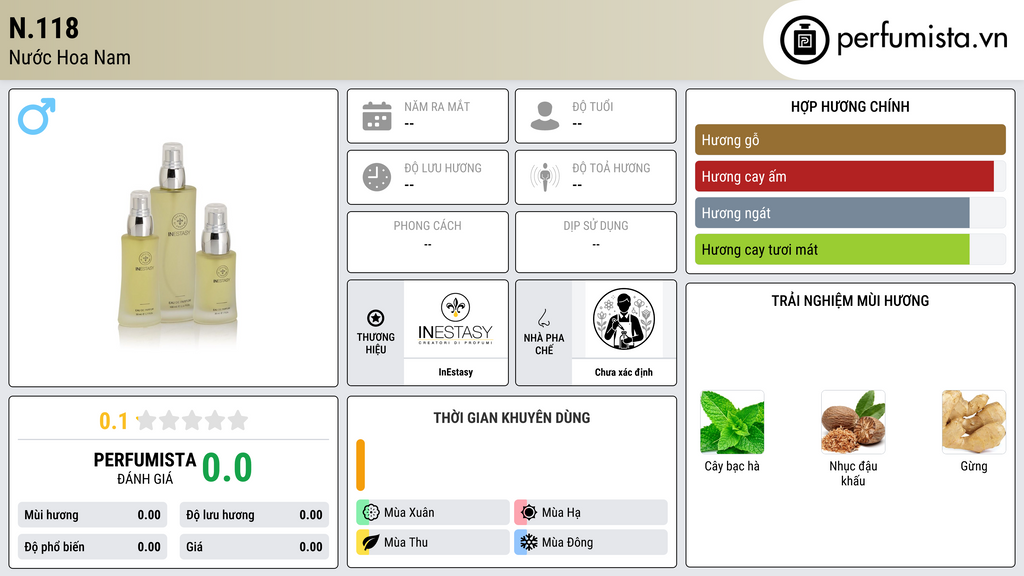Click the Chưa xác định perfumer label

pyautogui.click(x=624, y=372)
